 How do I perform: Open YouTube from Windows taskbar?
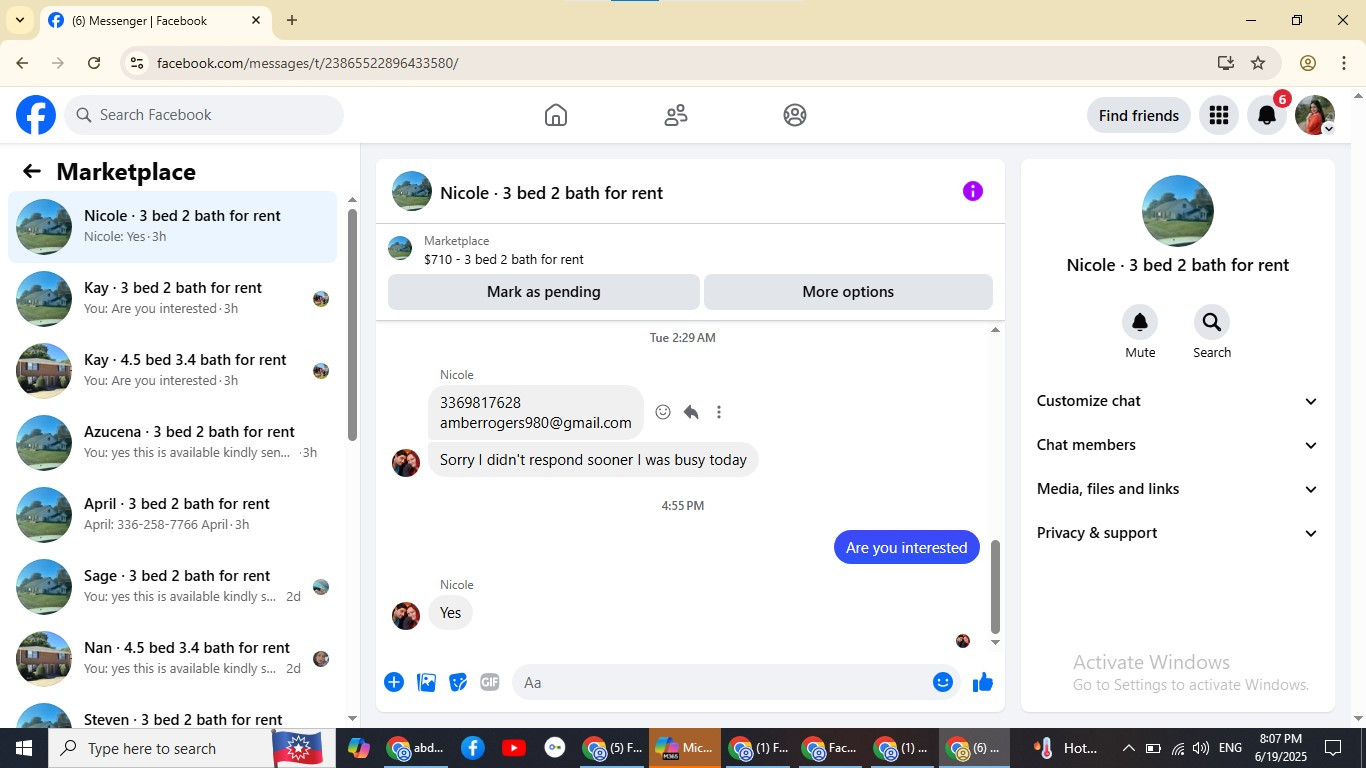tap(514, 748)
